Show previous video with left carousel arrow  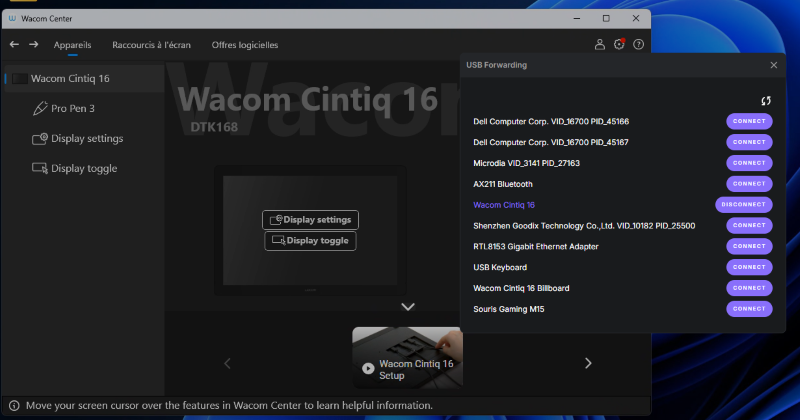coord(228,363)
